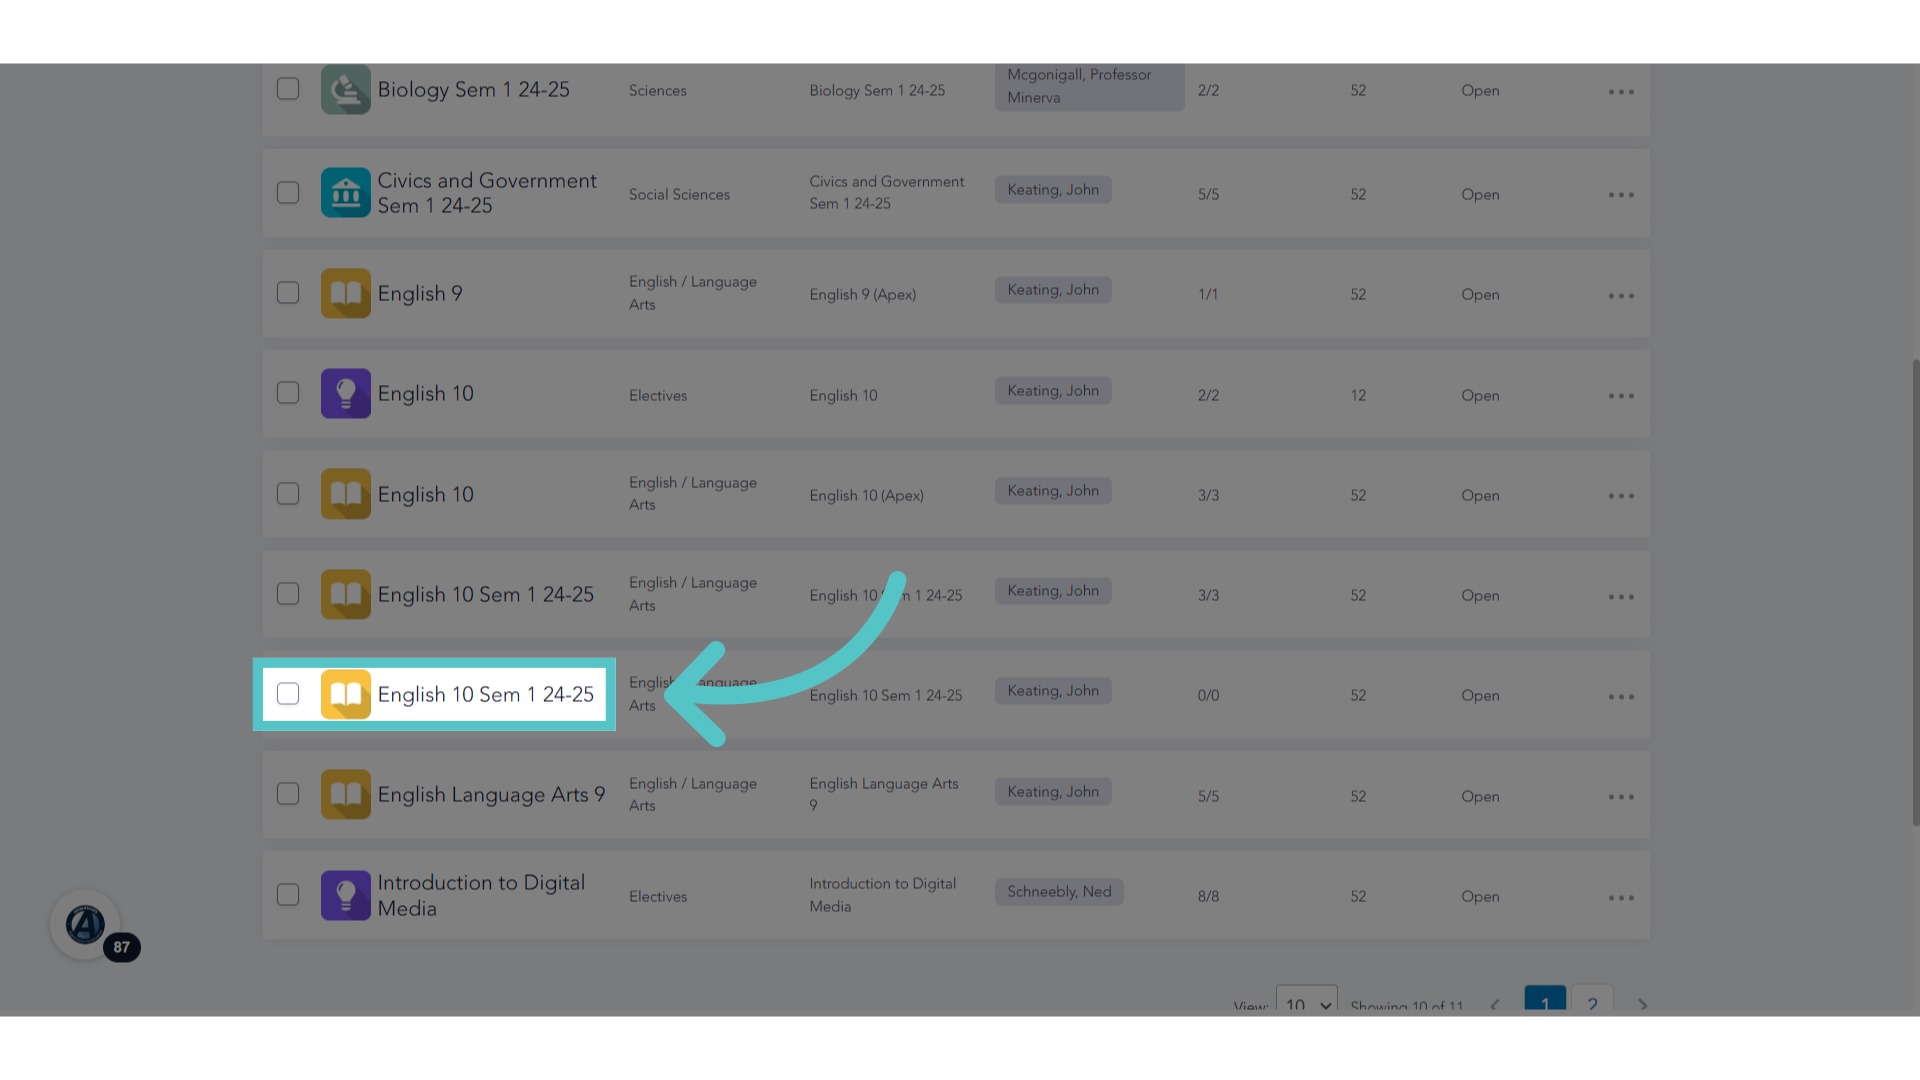This screenshot has height=1080, width=1920.
Task: Check the Introduction to Digital Media checkbox
Action: pyautogui.click(x=288, y=895)
